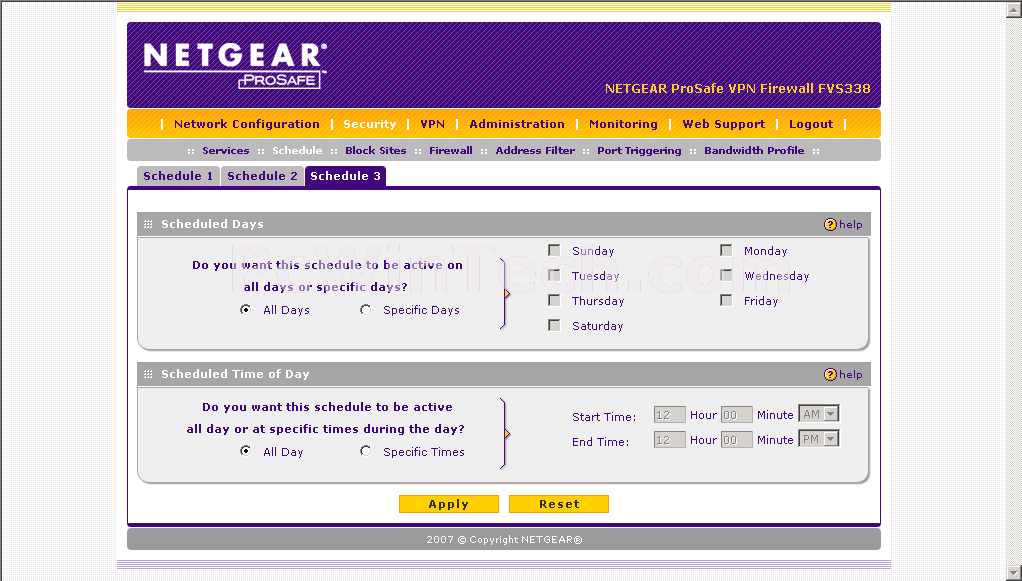
Task: Click the Apply button
Action: (x=448, y=504)
